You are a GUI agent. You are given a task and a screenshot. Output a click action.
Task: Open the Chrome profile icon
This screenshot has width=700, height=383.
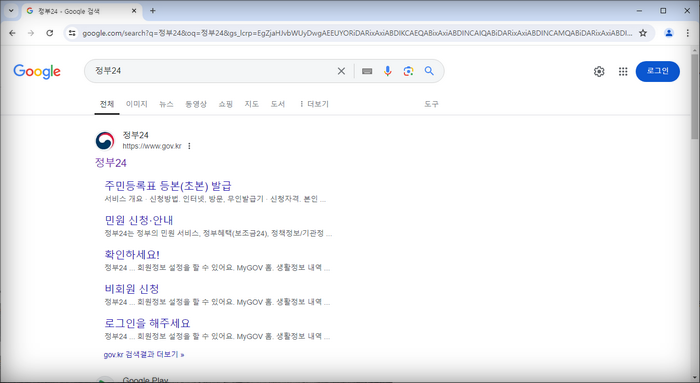coord(669,33)
